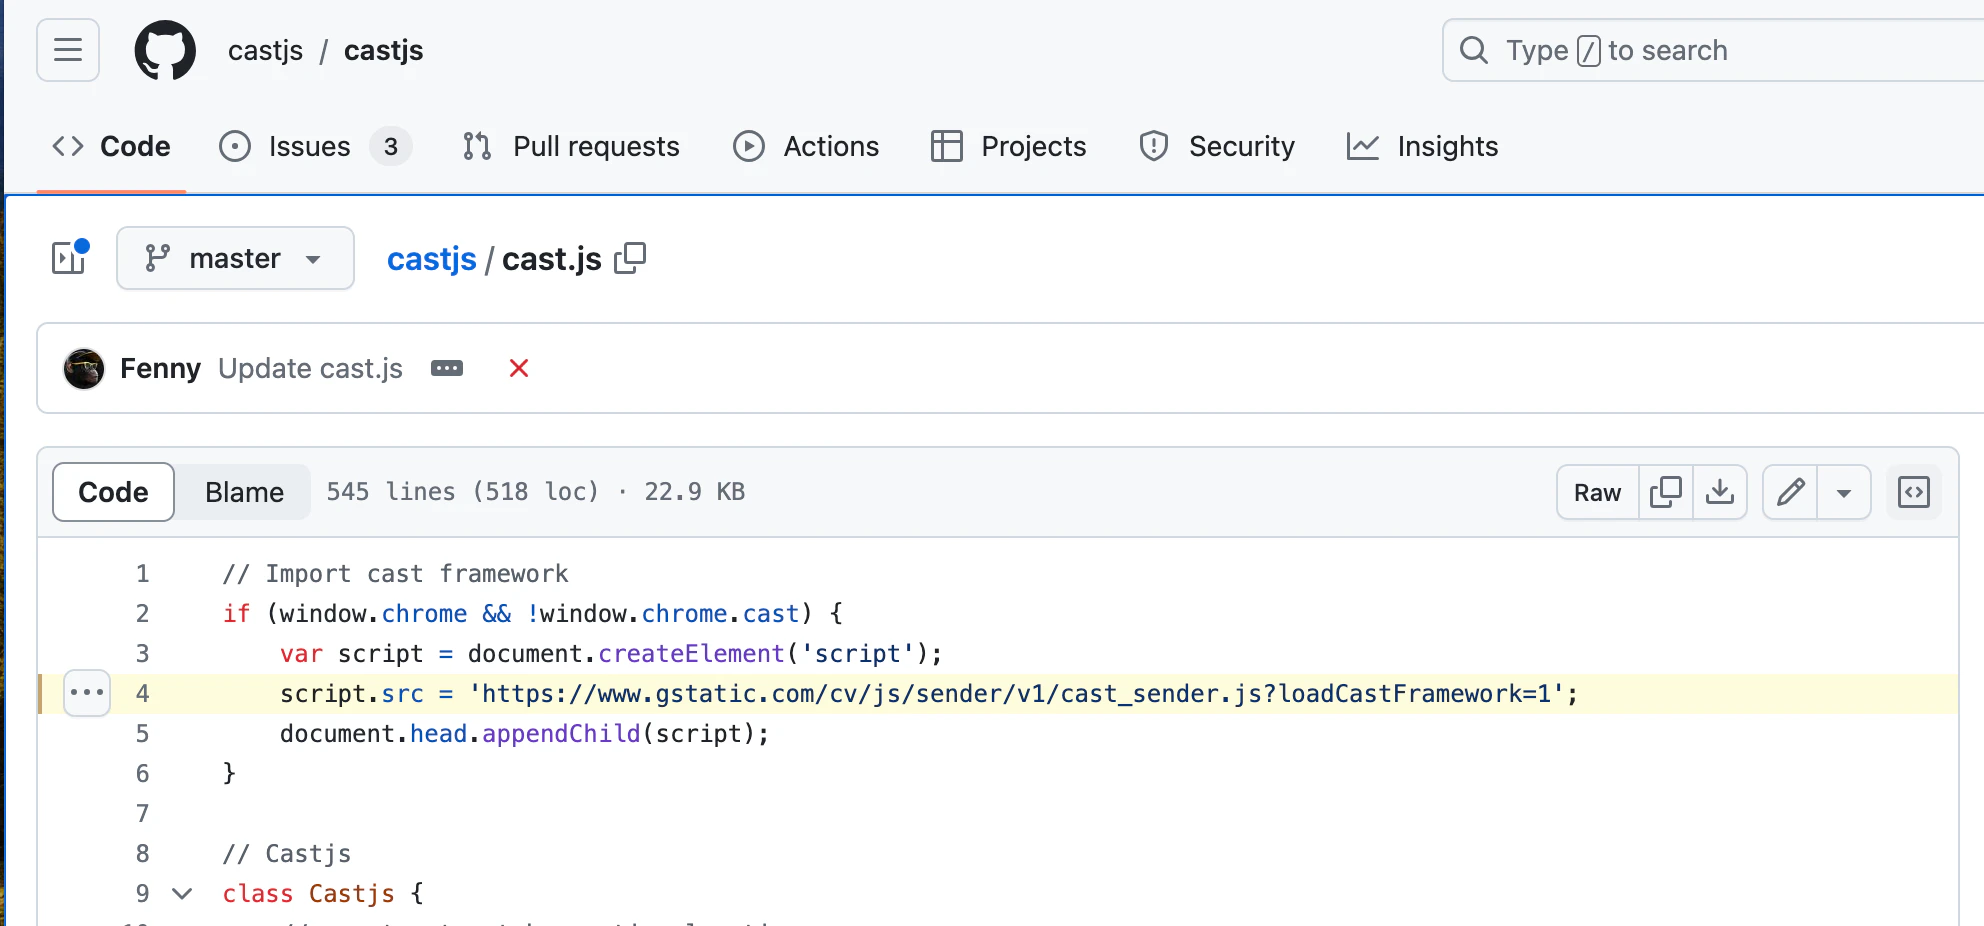Open the symbols panel
The width and height of the screenshot is (1984, 926).
point(1914,492)
